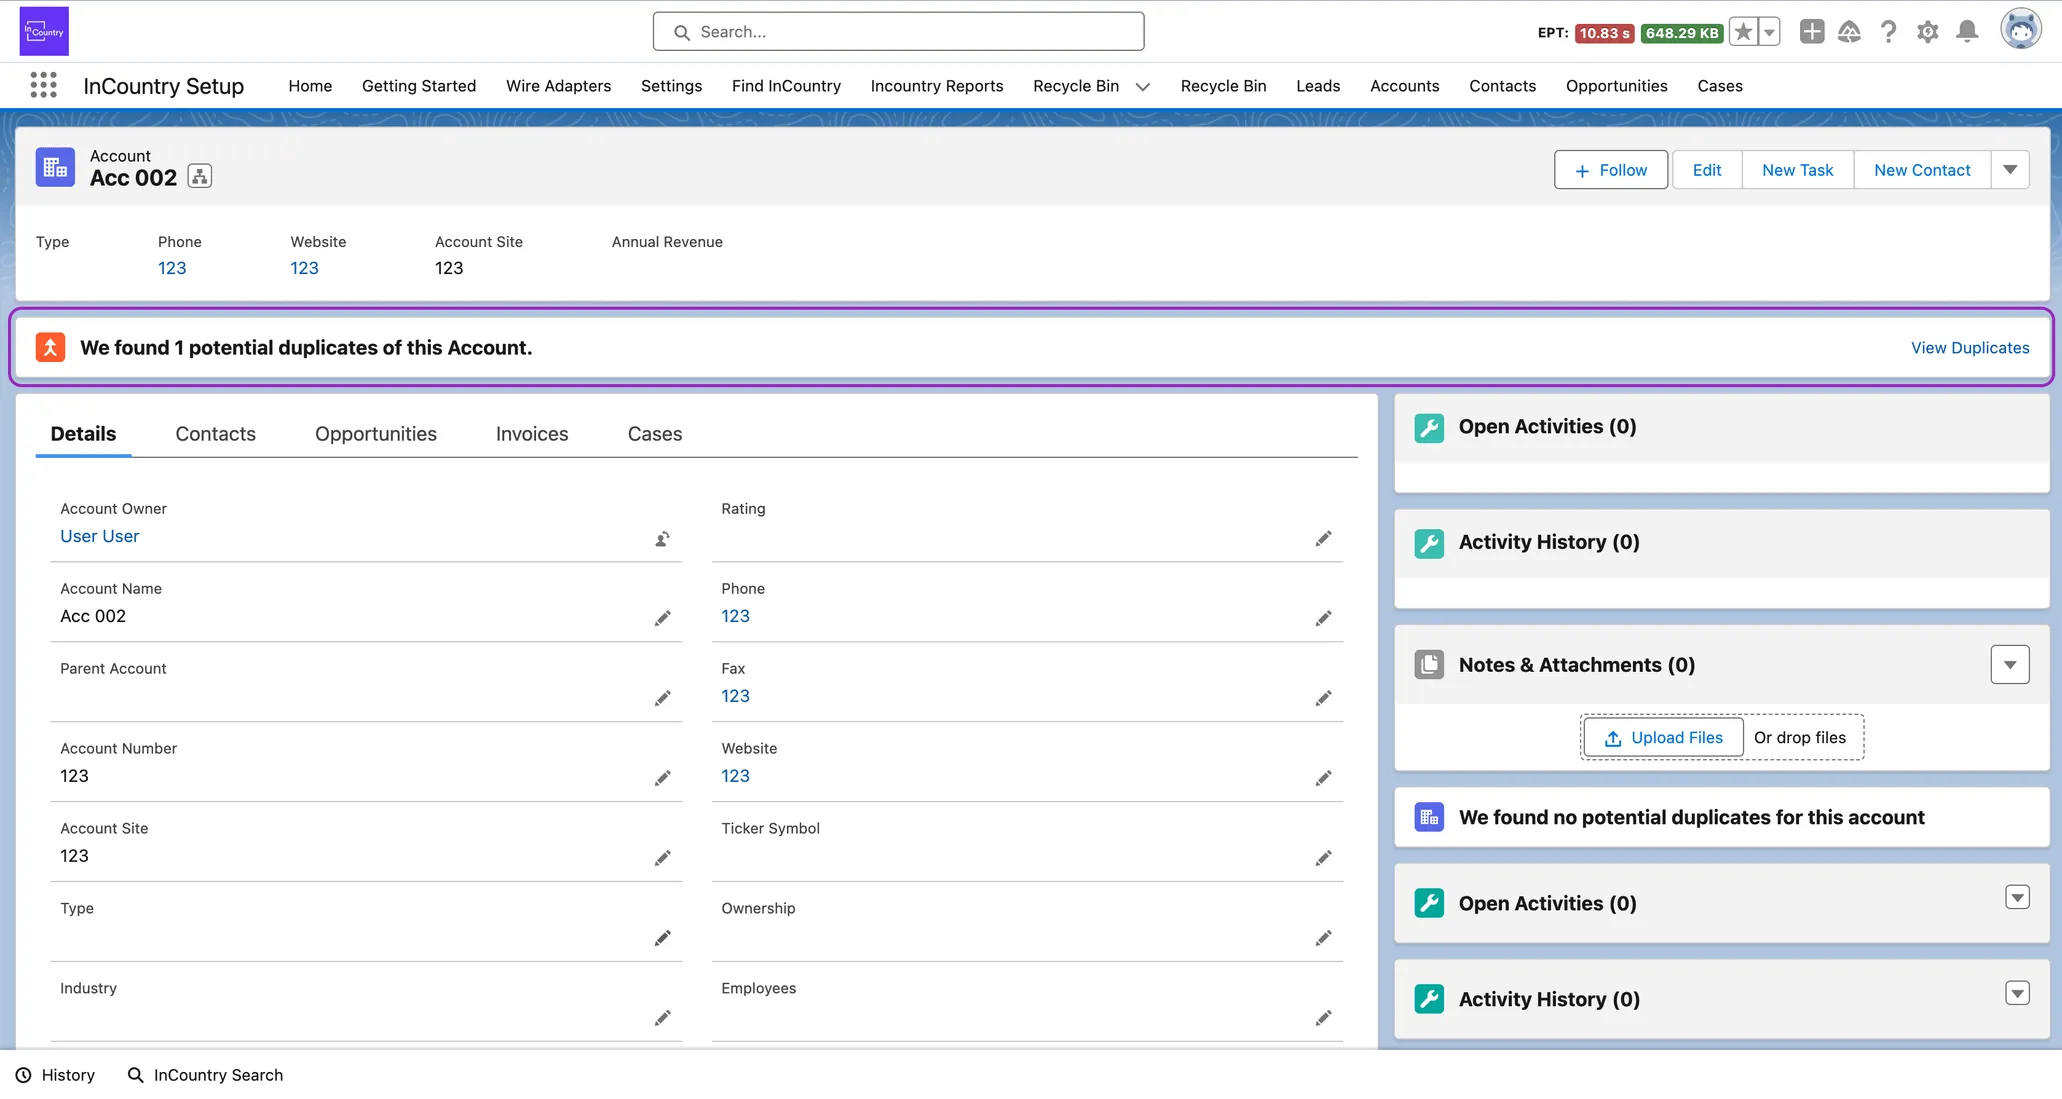Image resolution: width=2062 pixels, height=1099 pixels.
Task: Click the notifications bell icon
Action: pyautogui.click(x=1967, y=32)
